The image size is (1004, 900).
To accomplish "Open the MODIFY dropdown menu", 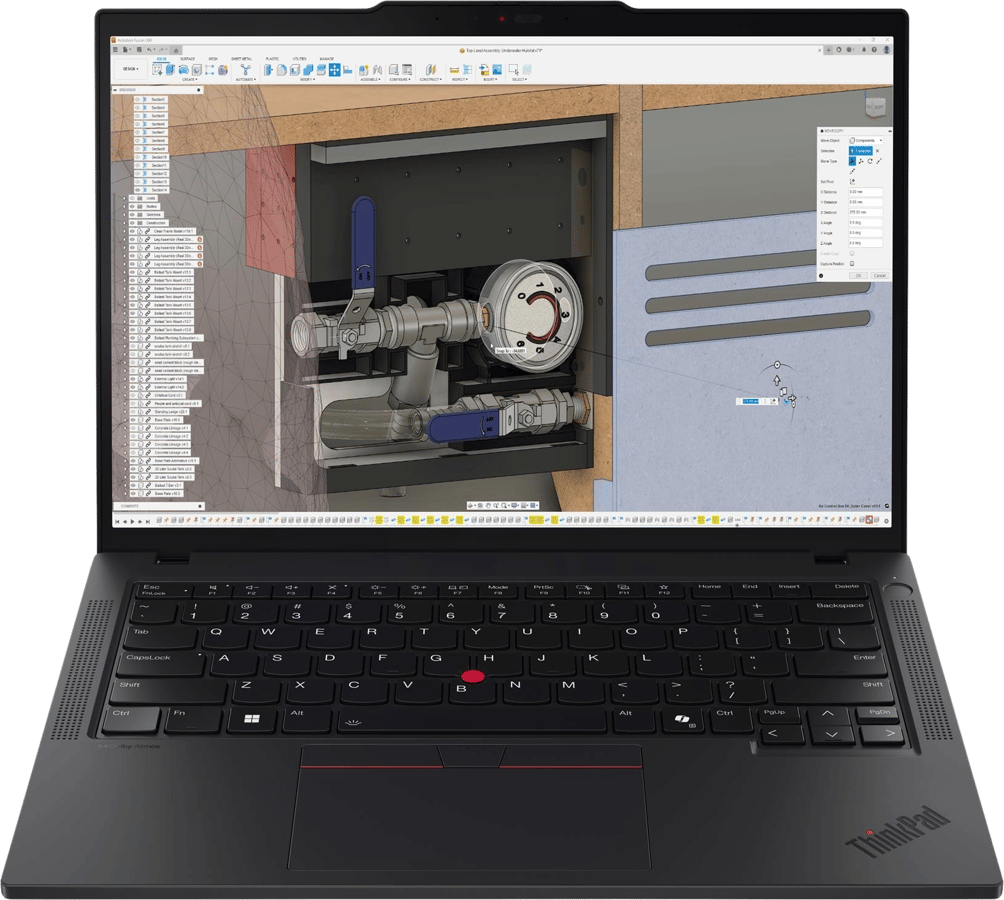I will [x=307, y=79].
